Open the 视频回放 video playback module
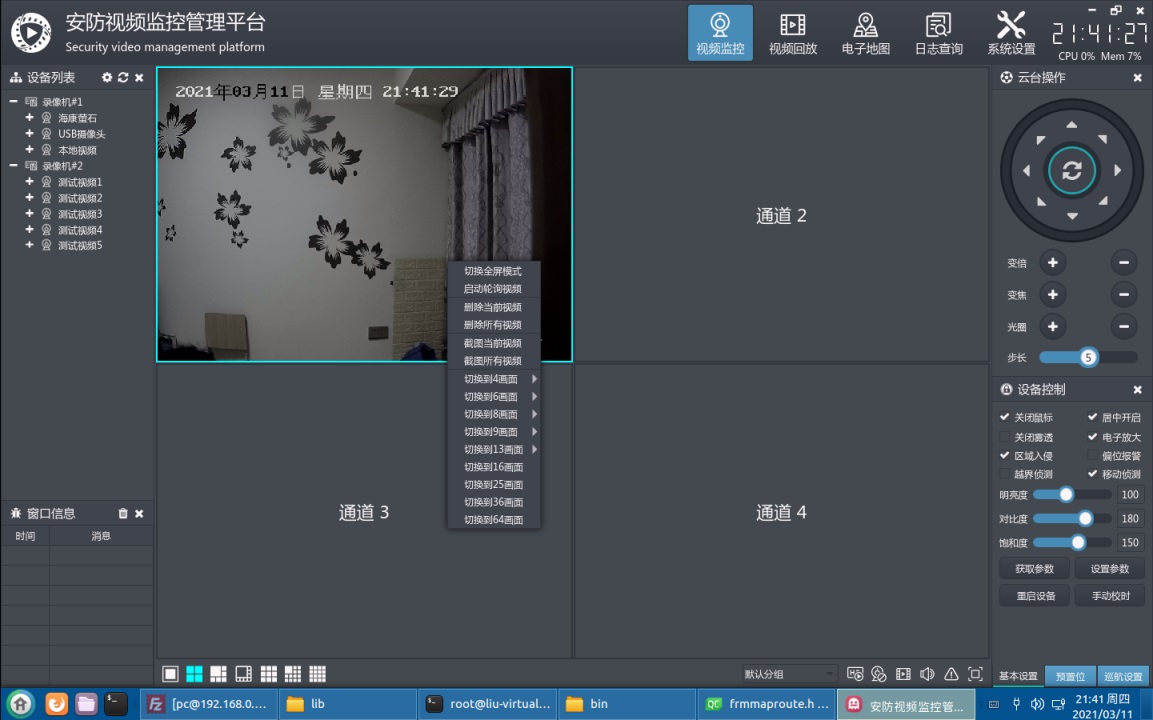 tap(792, 33)
